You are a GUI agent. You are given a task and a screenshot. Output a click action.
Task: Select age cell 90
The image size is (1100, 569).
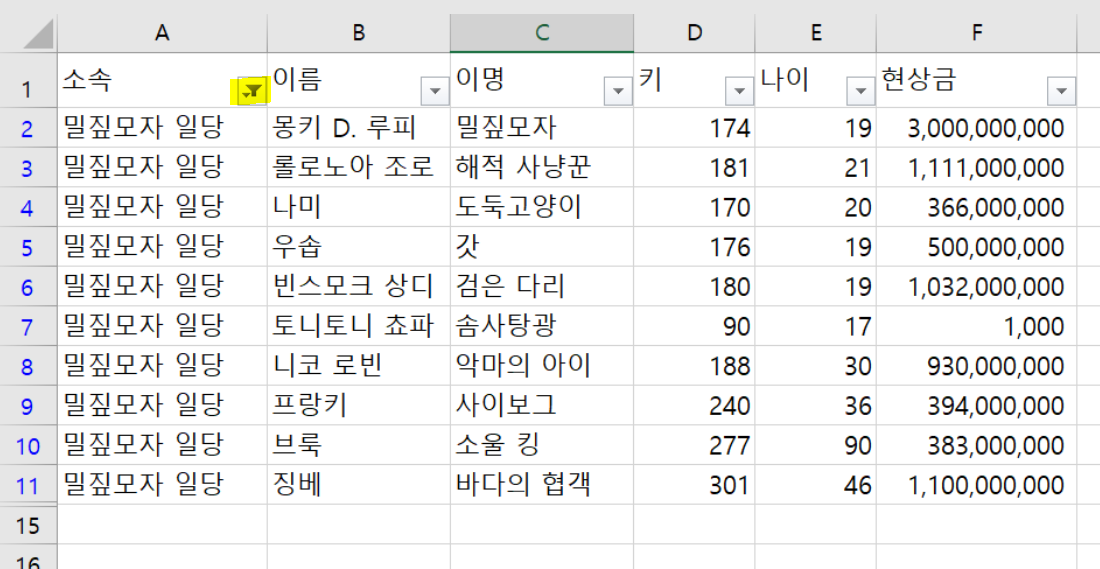point(816,446)
